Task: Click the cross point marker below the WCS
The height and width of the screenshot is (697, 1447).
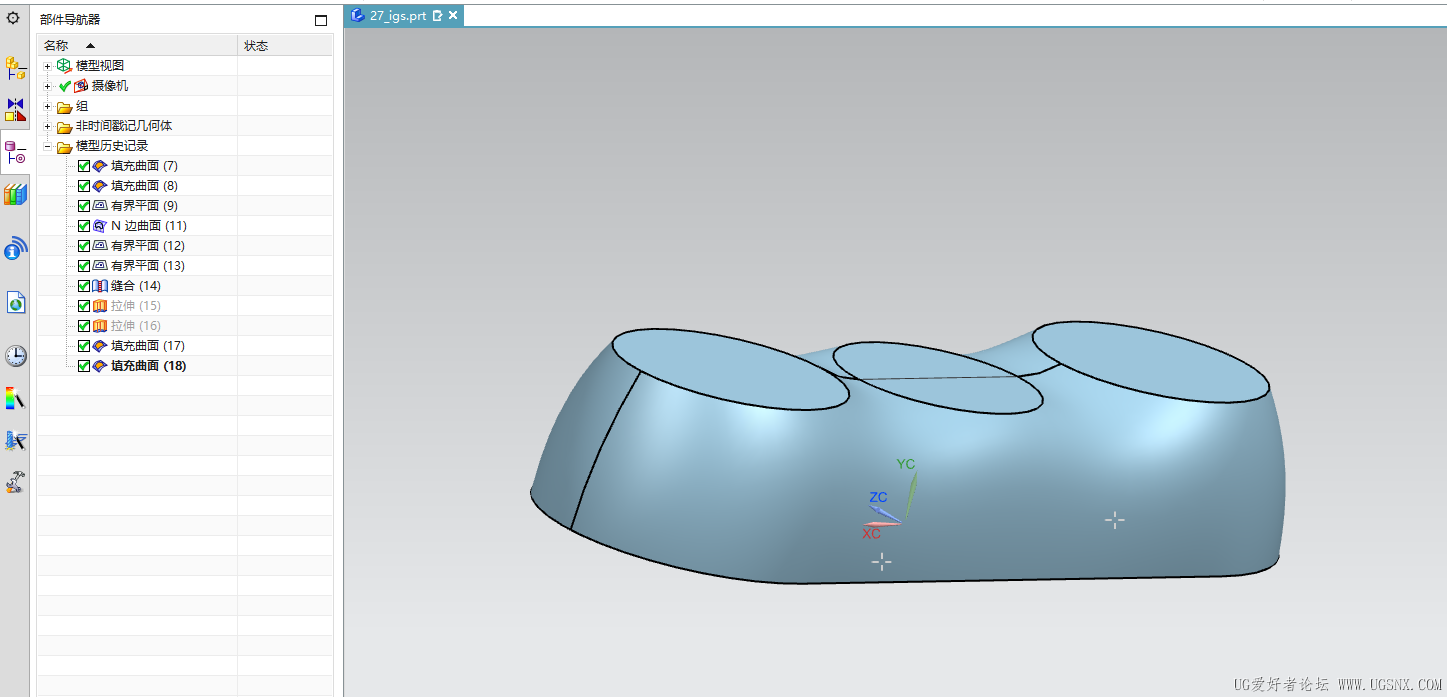Action: pyautogui.click(x=881, y=563)
